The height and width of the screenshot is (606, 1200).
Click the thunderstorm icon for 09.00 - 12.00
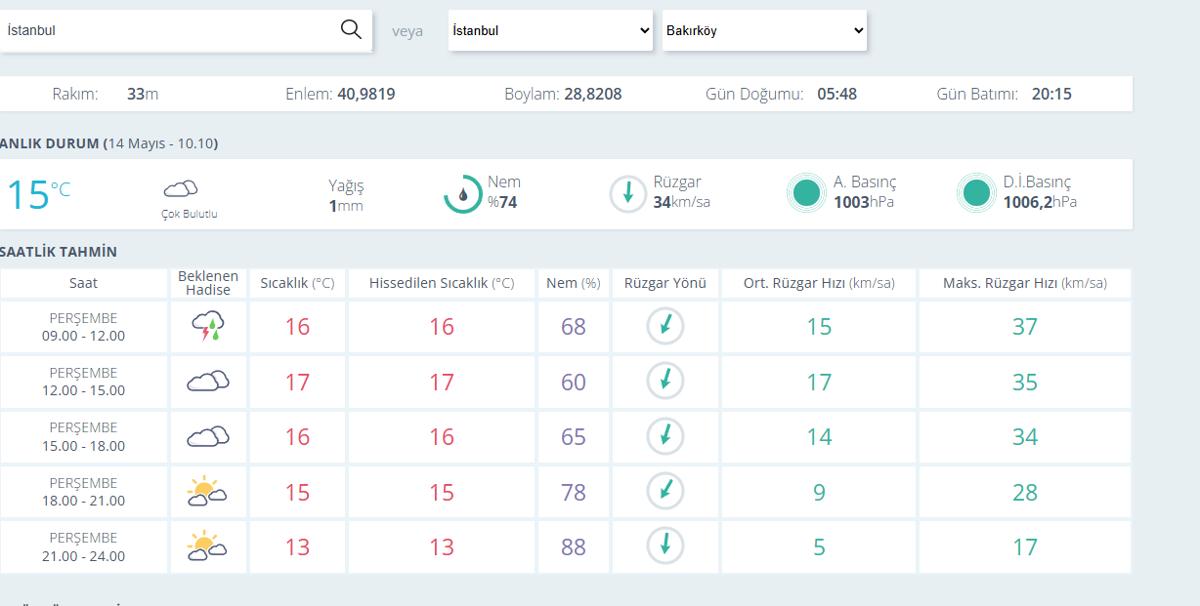(208, 326)
